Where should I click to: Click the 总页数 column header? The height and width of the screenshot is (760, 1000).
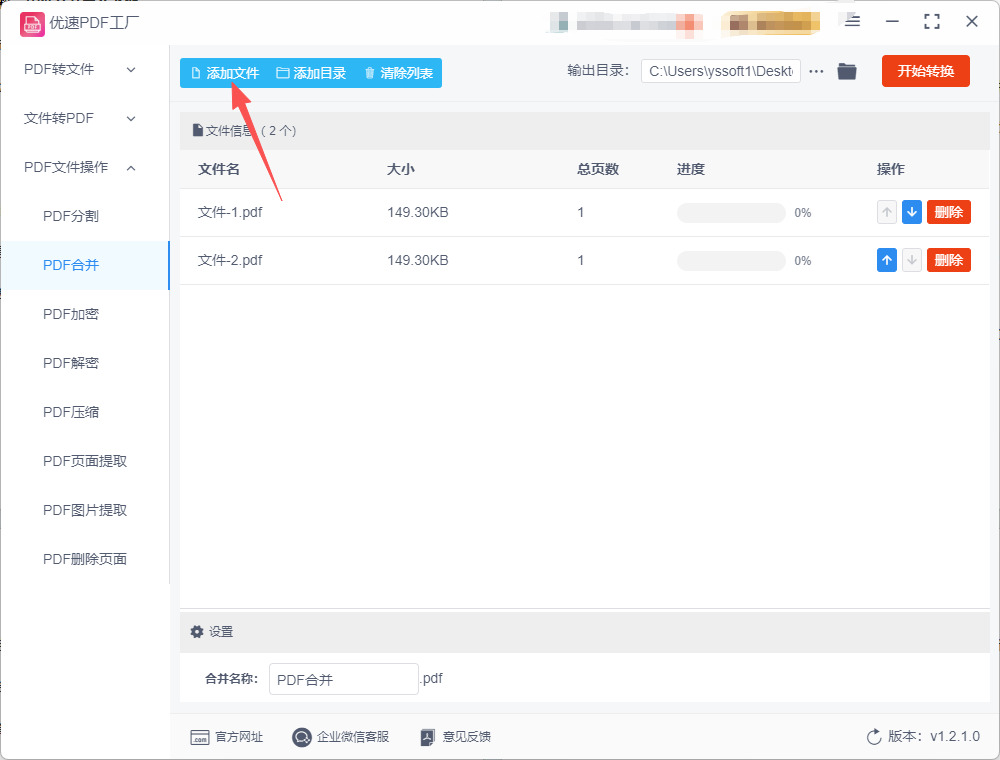tap(598, 169)
